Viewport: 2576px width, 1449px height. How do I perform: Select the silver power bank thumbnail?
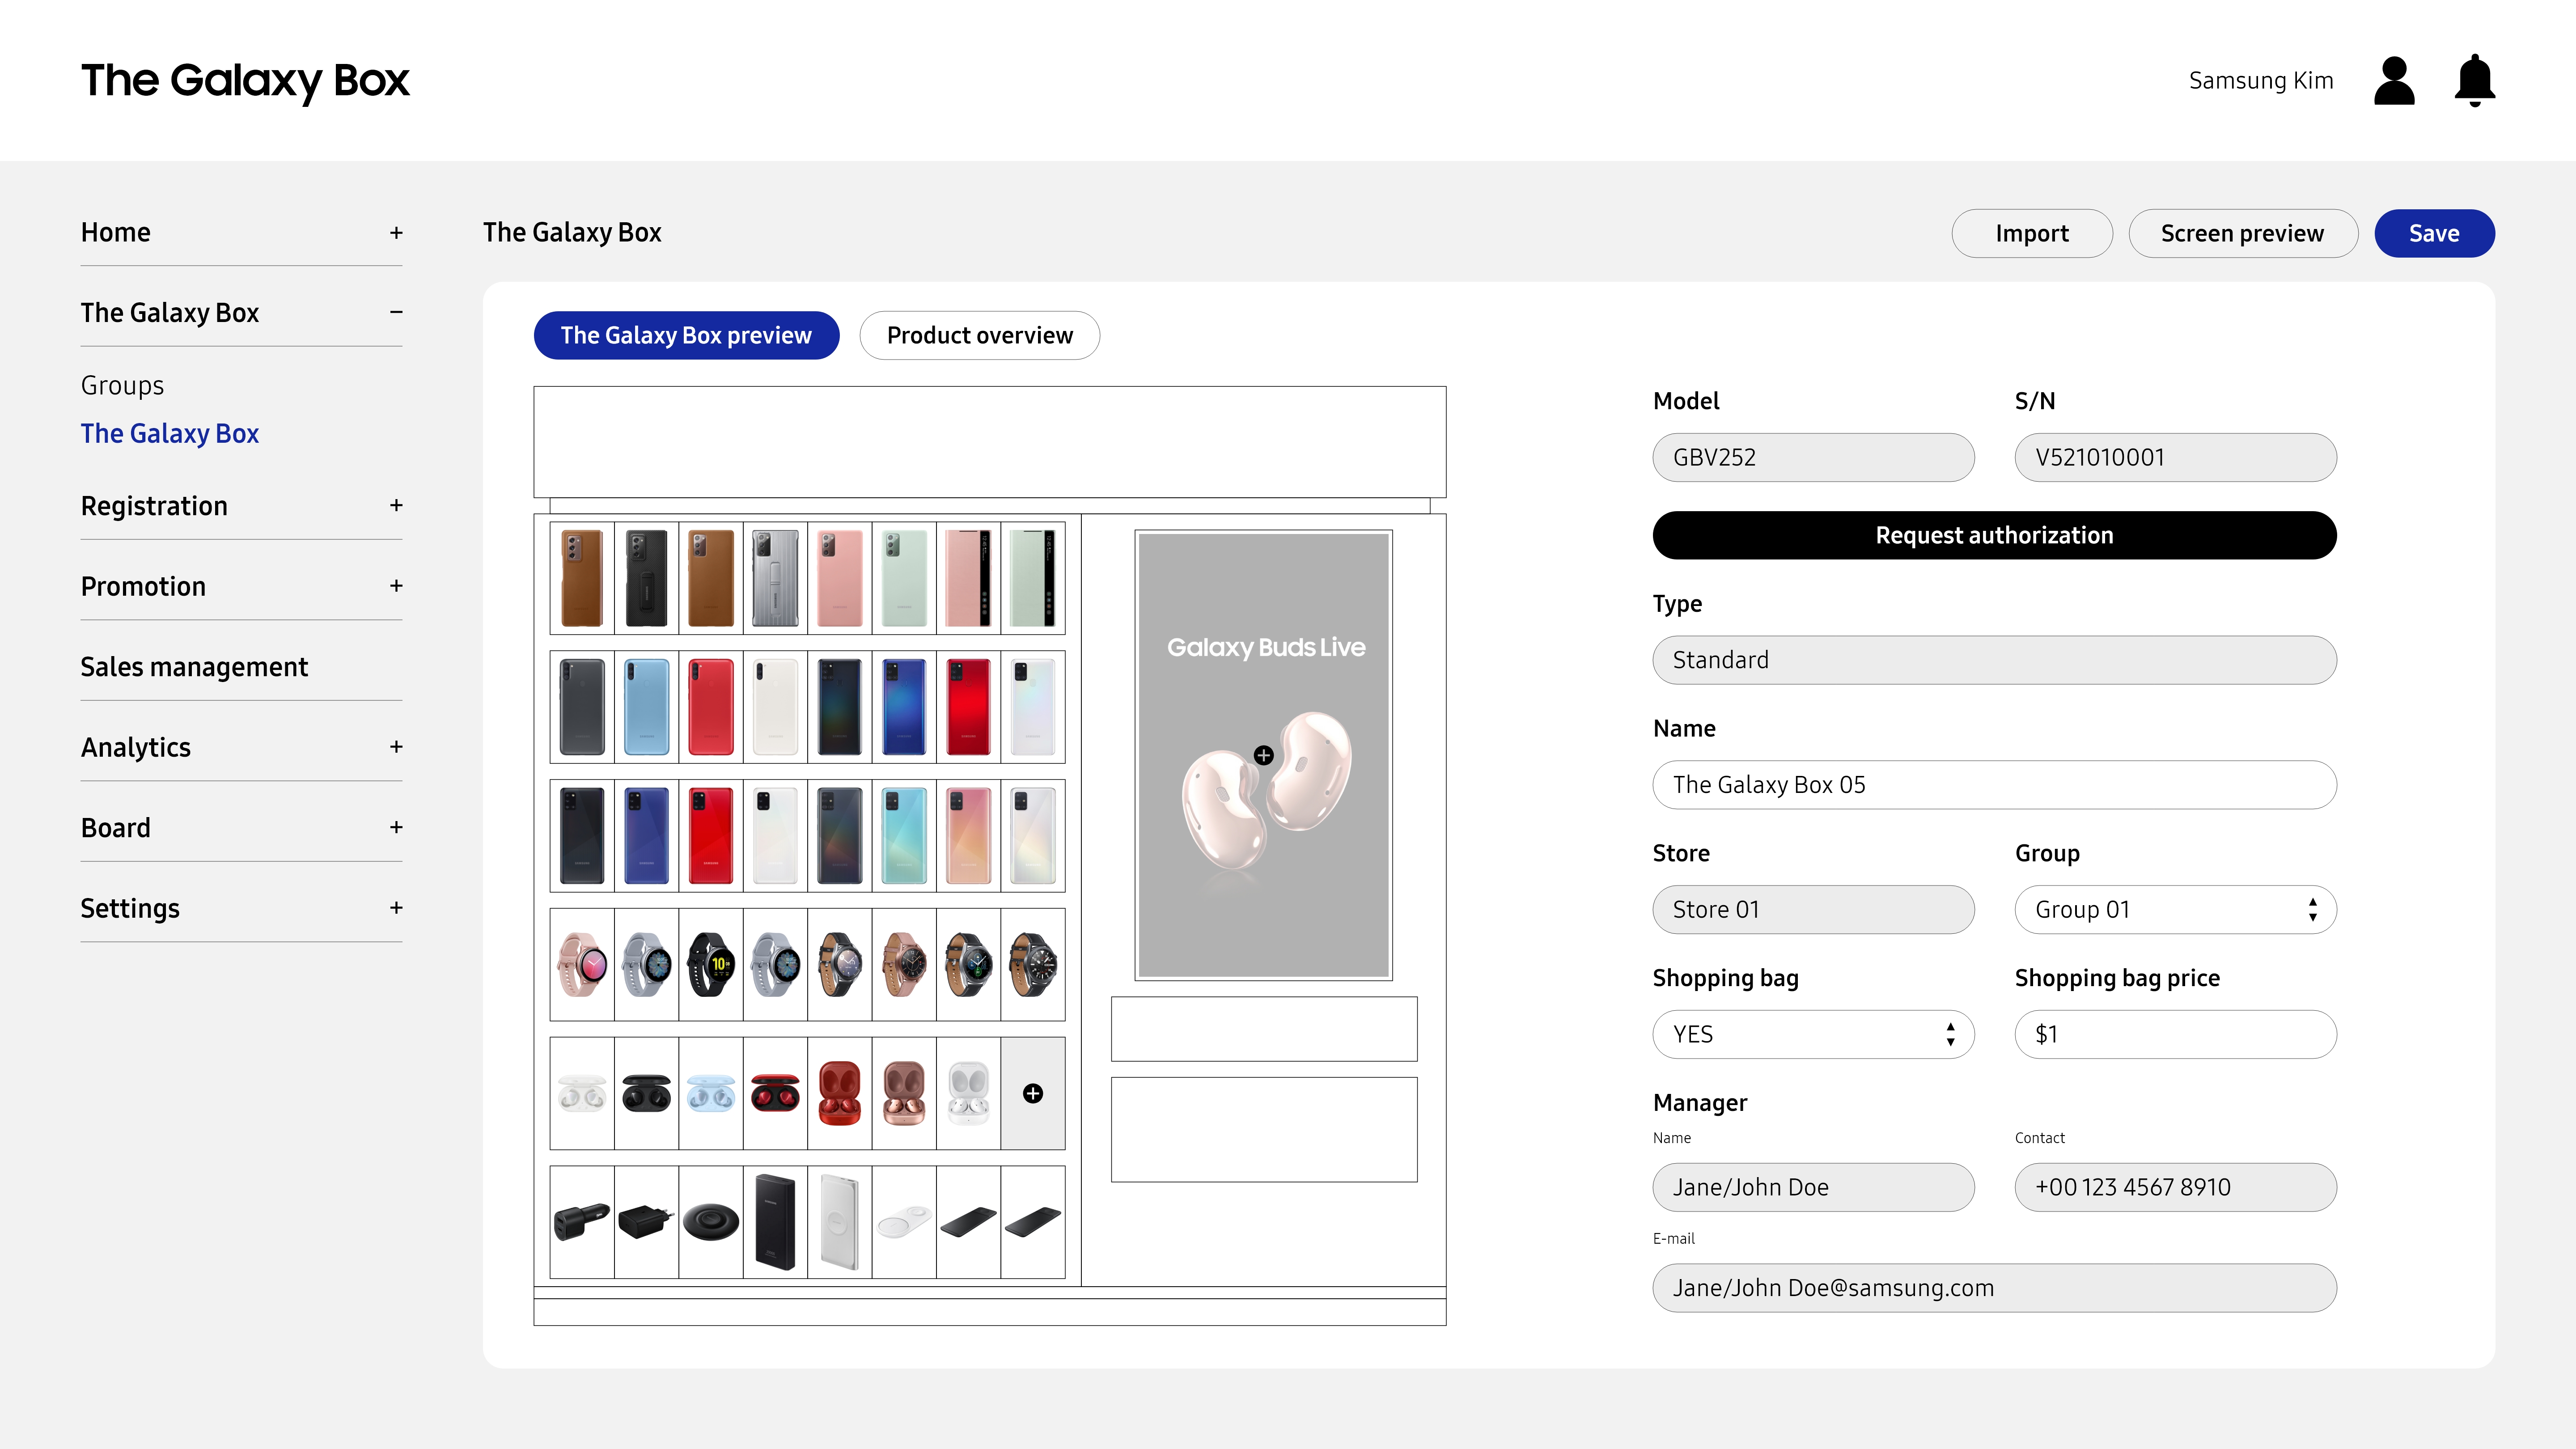point(840,1221)
